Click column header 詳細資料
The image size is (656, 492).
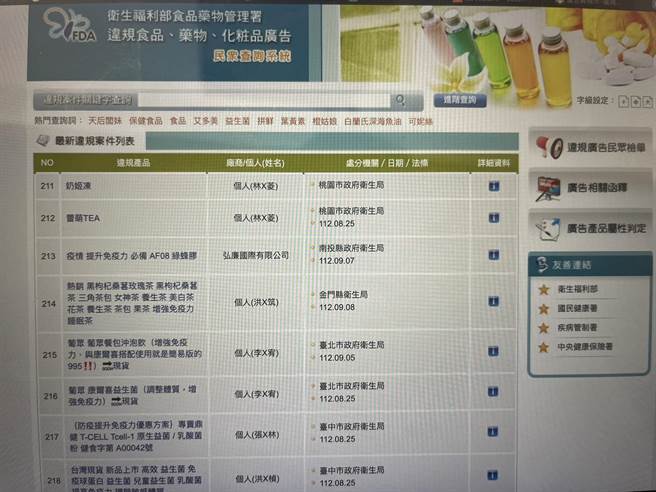[494, 163]
